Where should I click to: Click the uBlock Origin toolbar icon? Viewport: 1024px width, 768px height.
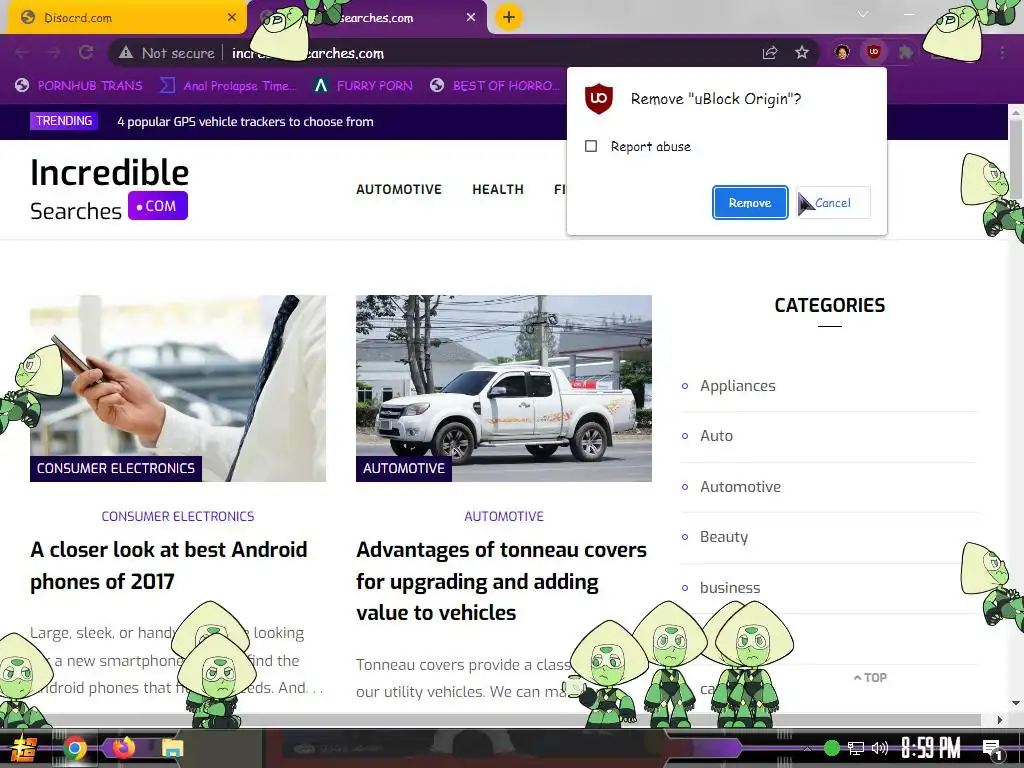tap(874, 53)
